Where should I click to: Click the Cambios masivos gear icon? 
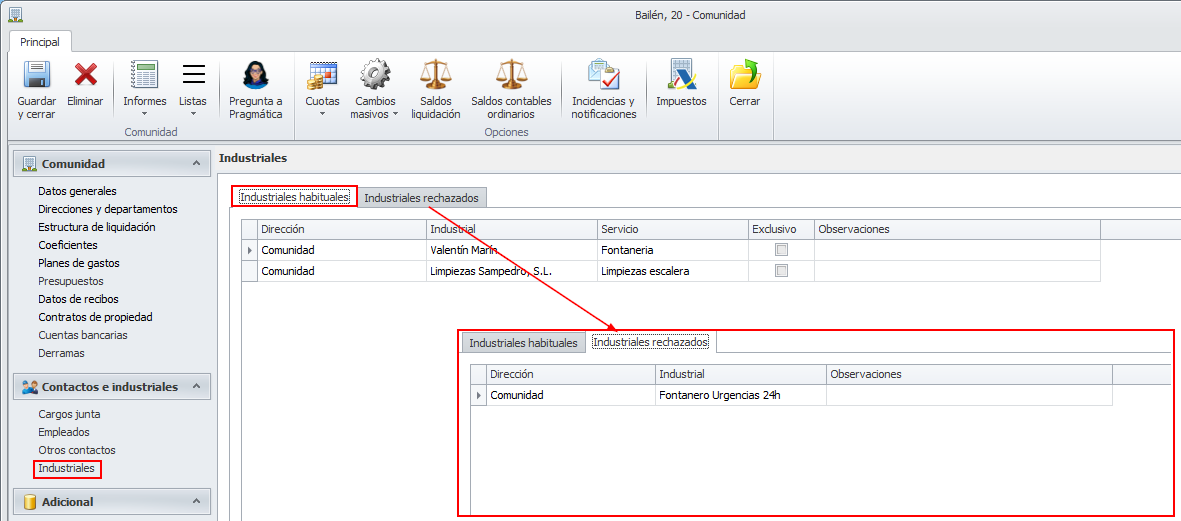374,75
